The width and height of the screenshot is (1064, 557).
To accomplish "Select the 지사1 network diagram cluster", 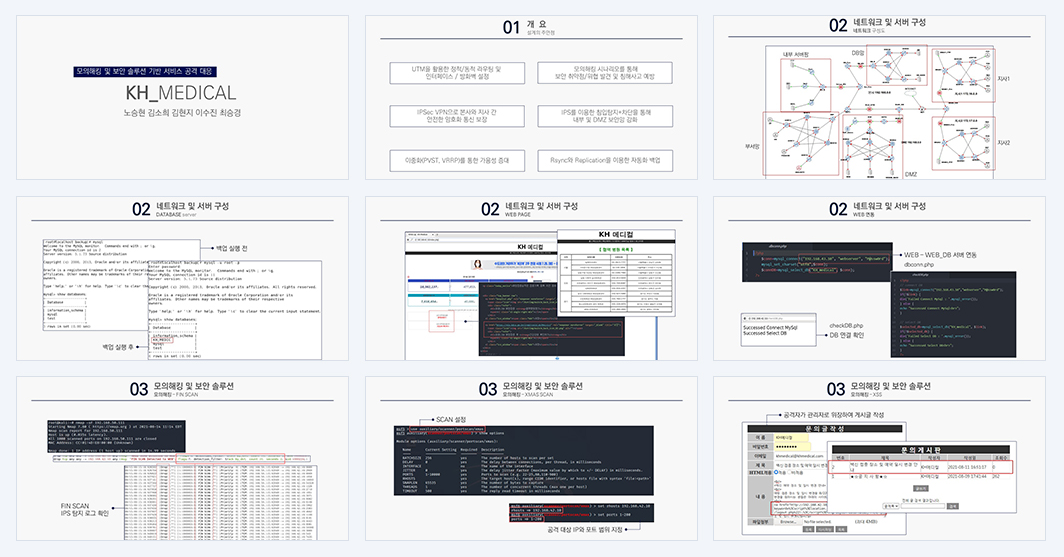I will pos(963,75).
